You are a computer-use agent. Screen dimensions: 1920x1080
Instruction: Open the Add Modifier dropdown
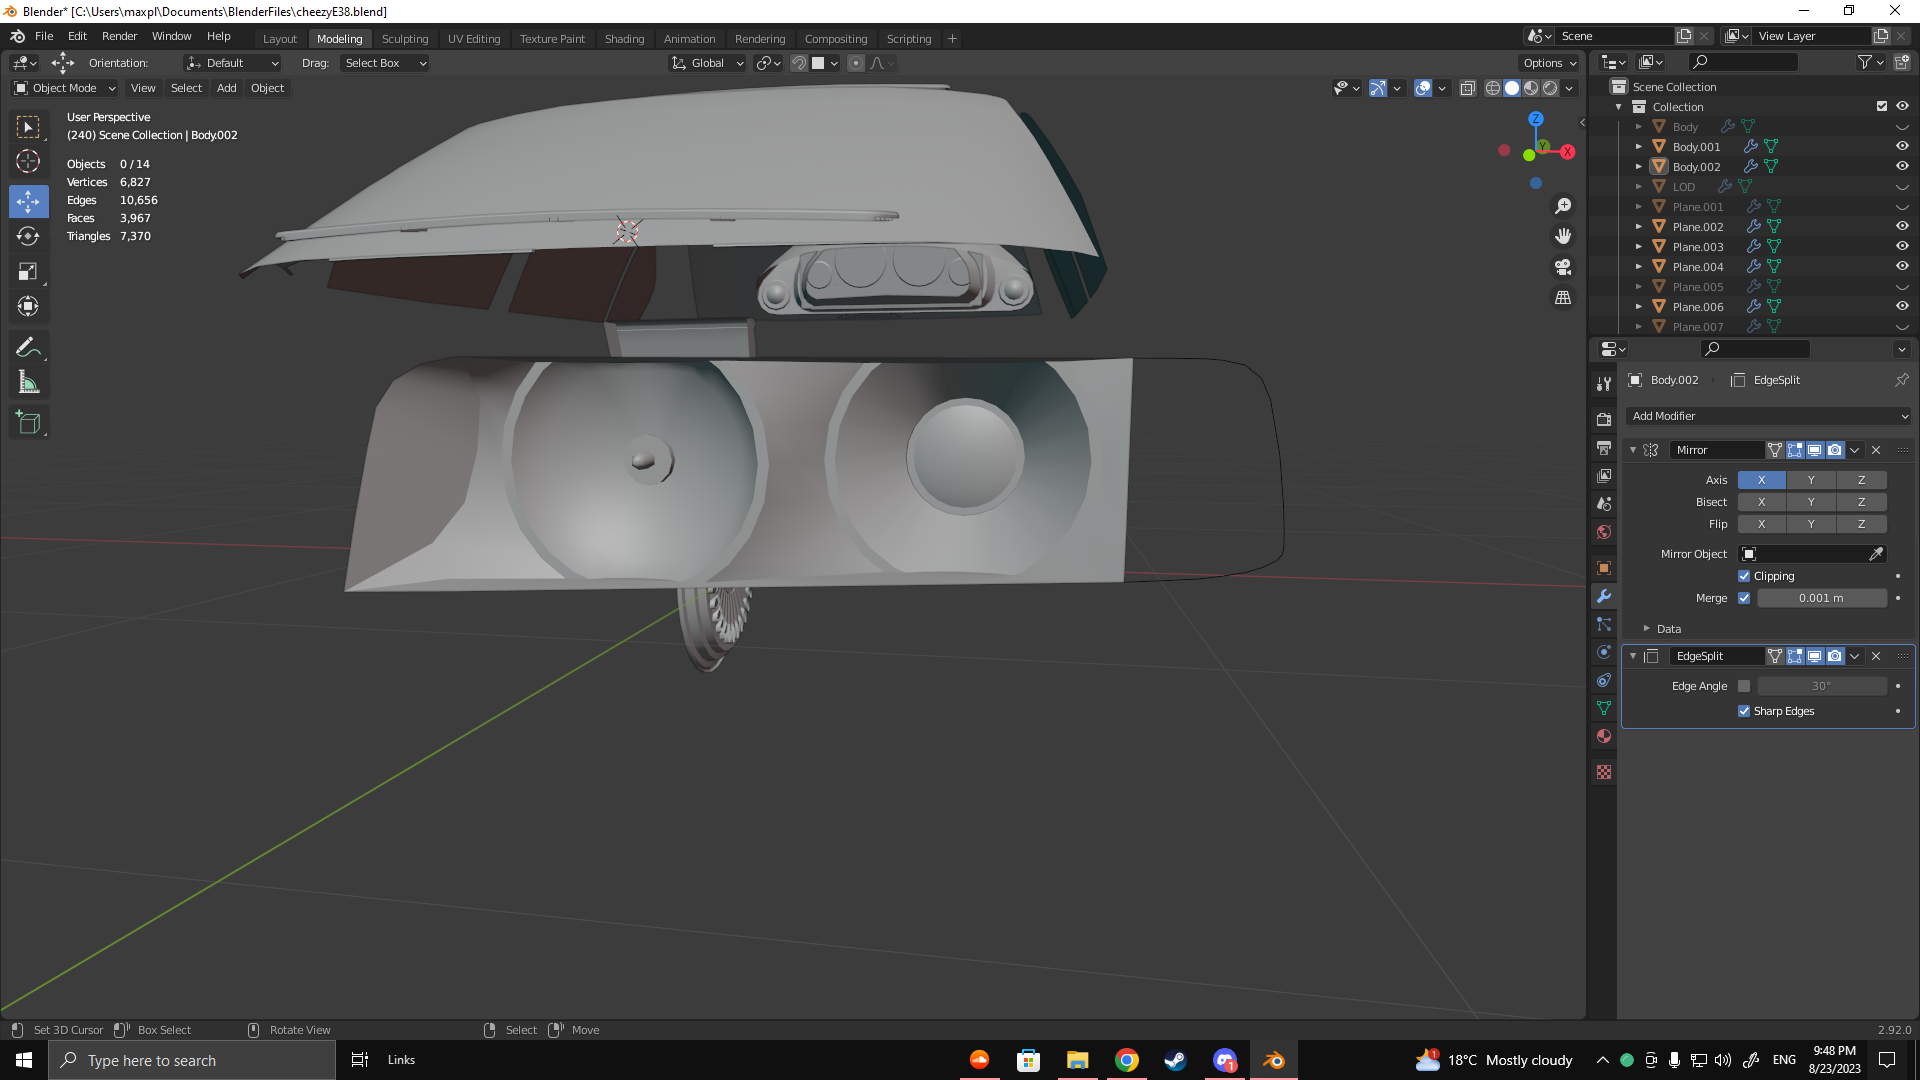tap(1769, 416)
